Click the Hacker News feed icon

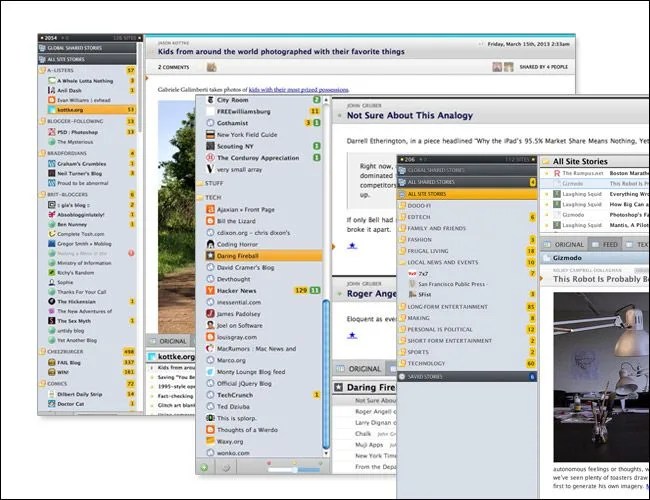210,291
